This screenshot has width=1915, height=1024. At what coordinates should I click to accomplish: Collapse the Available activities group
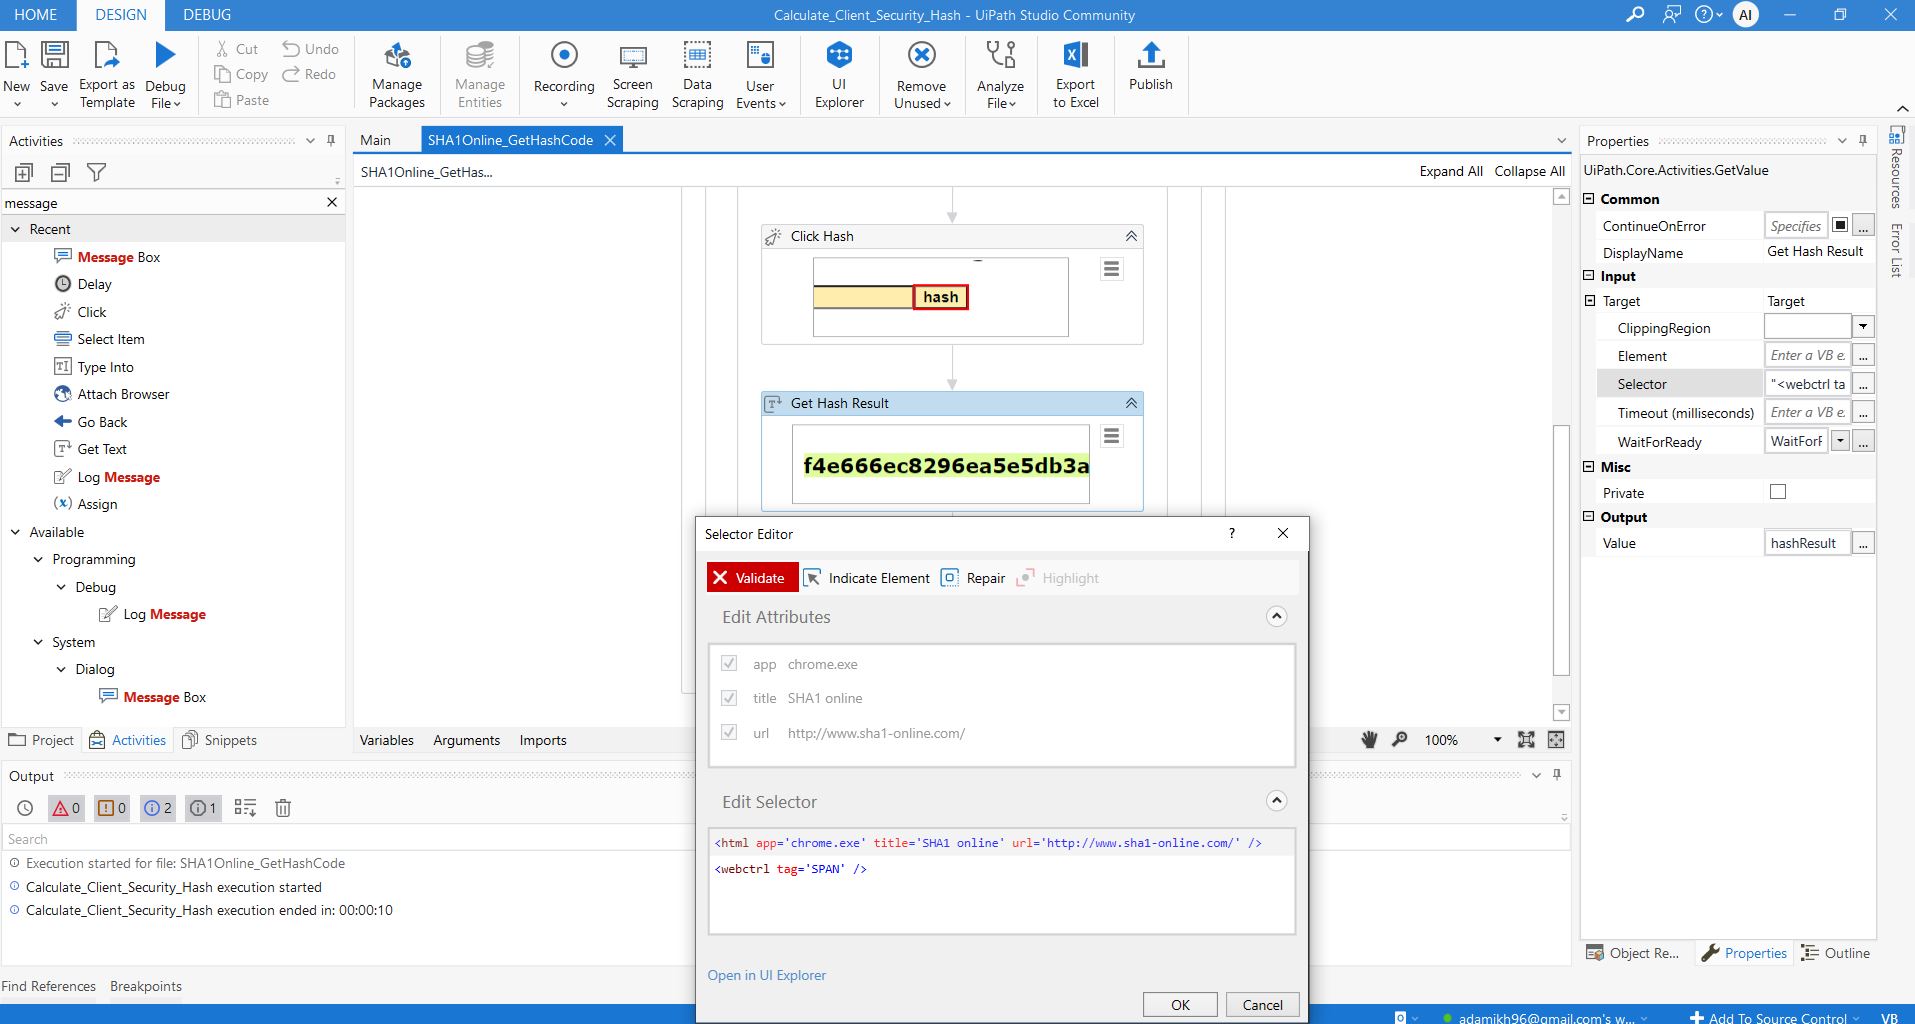pyautogui.click(x=16, y=532)
